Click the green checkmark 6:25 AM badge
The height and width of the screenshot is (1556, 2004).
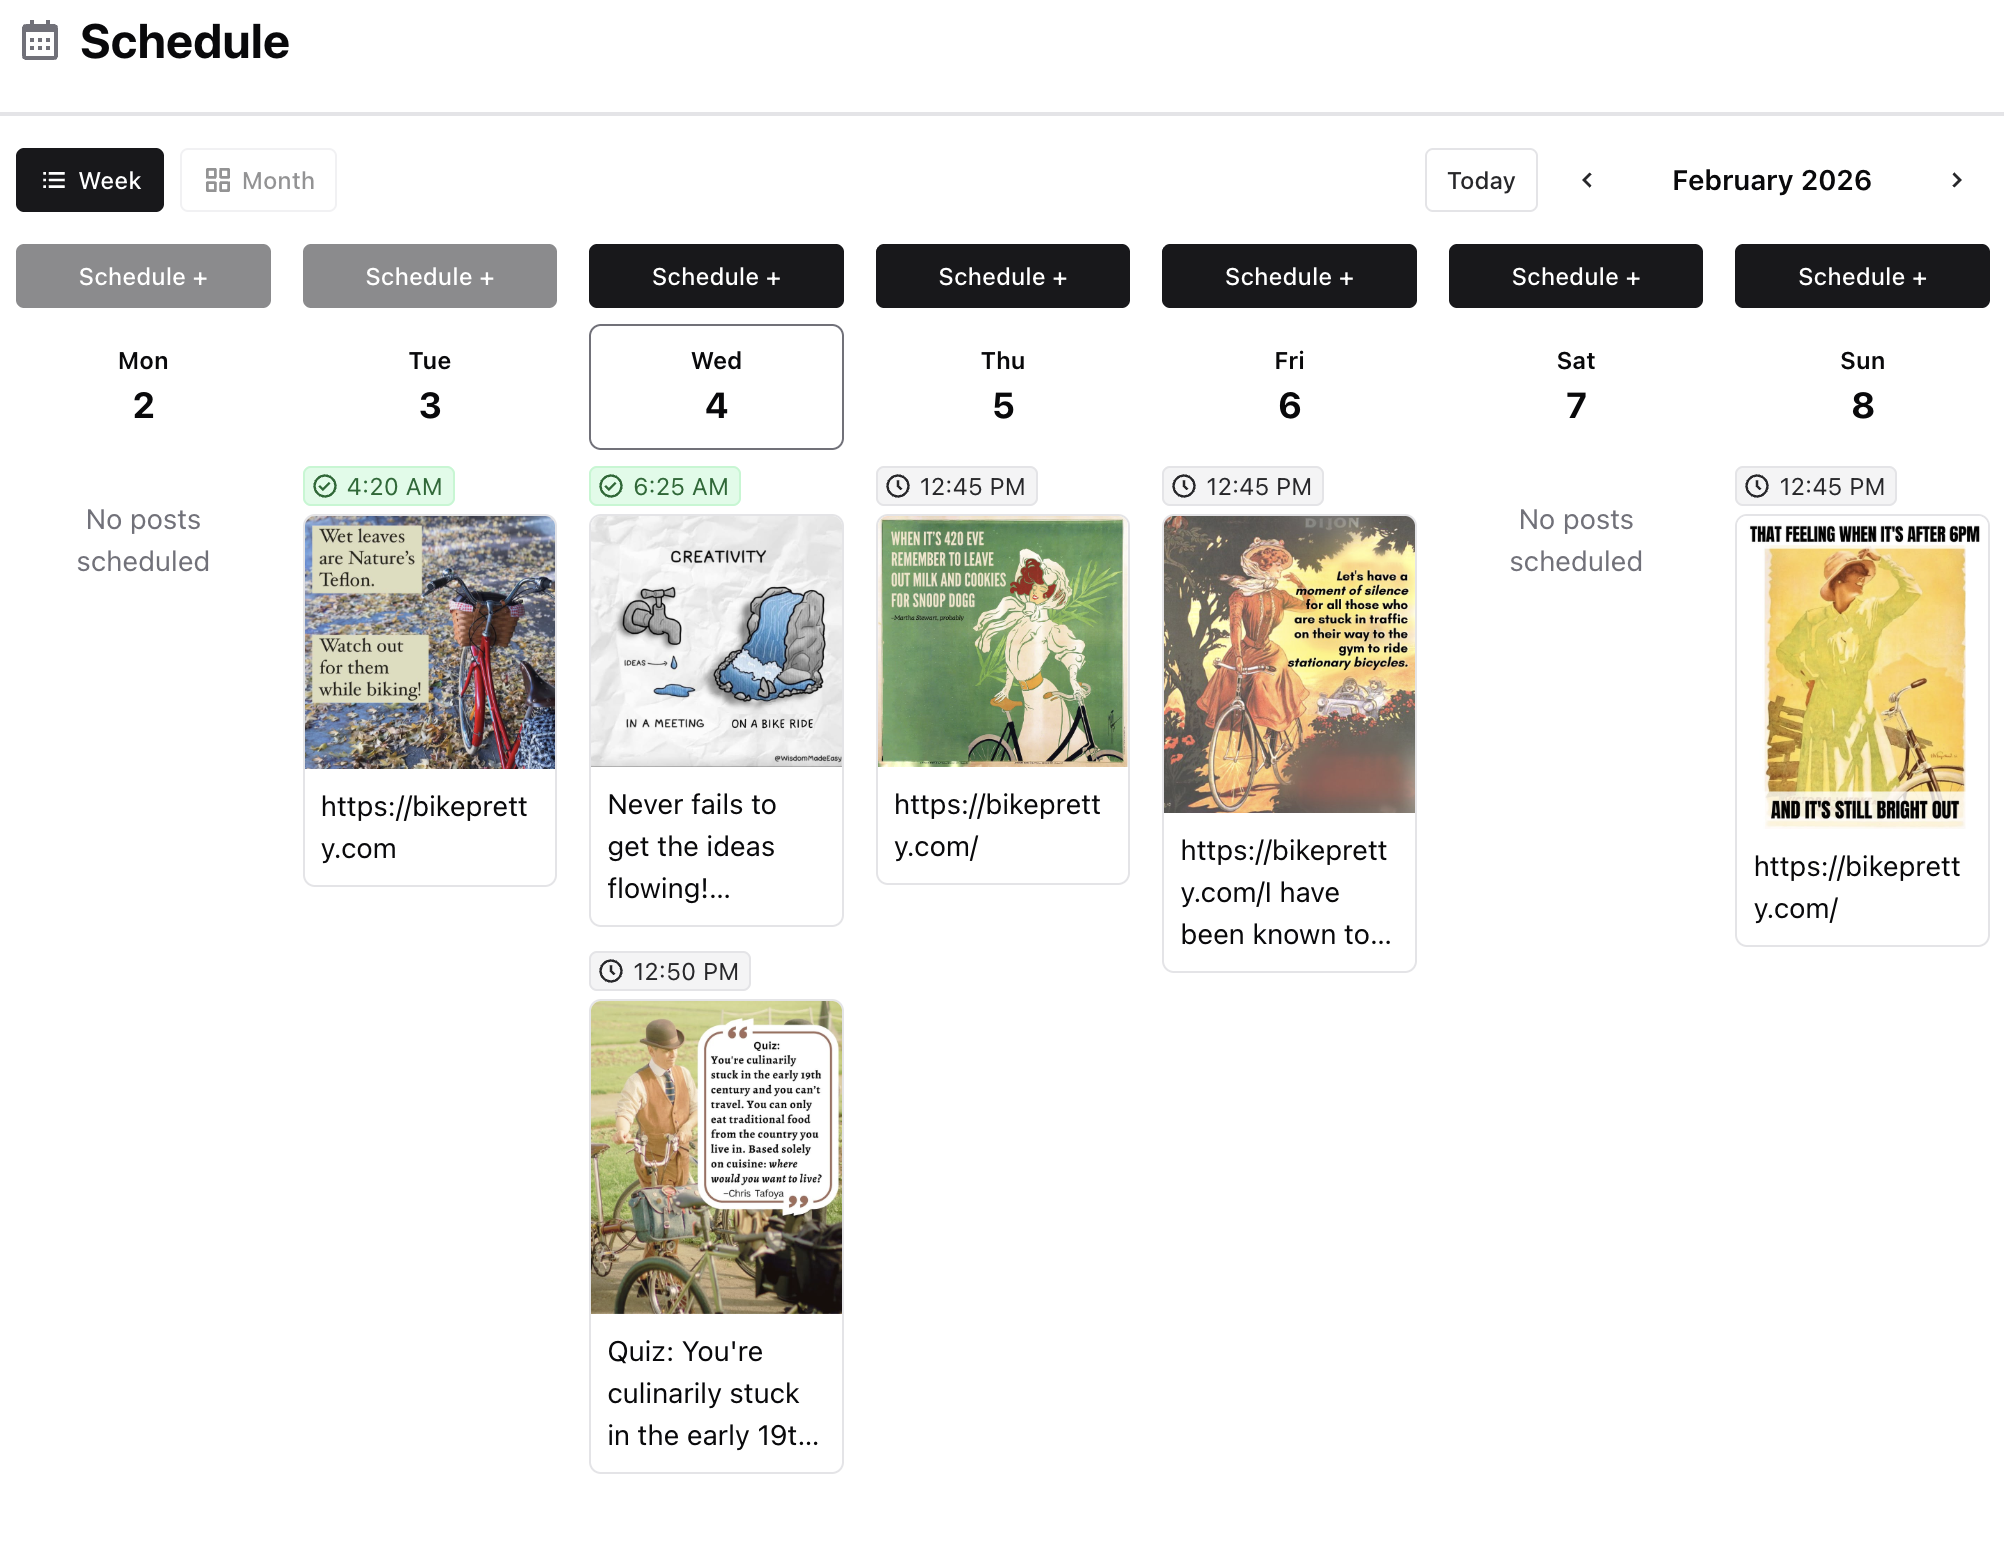coord(665,487)
